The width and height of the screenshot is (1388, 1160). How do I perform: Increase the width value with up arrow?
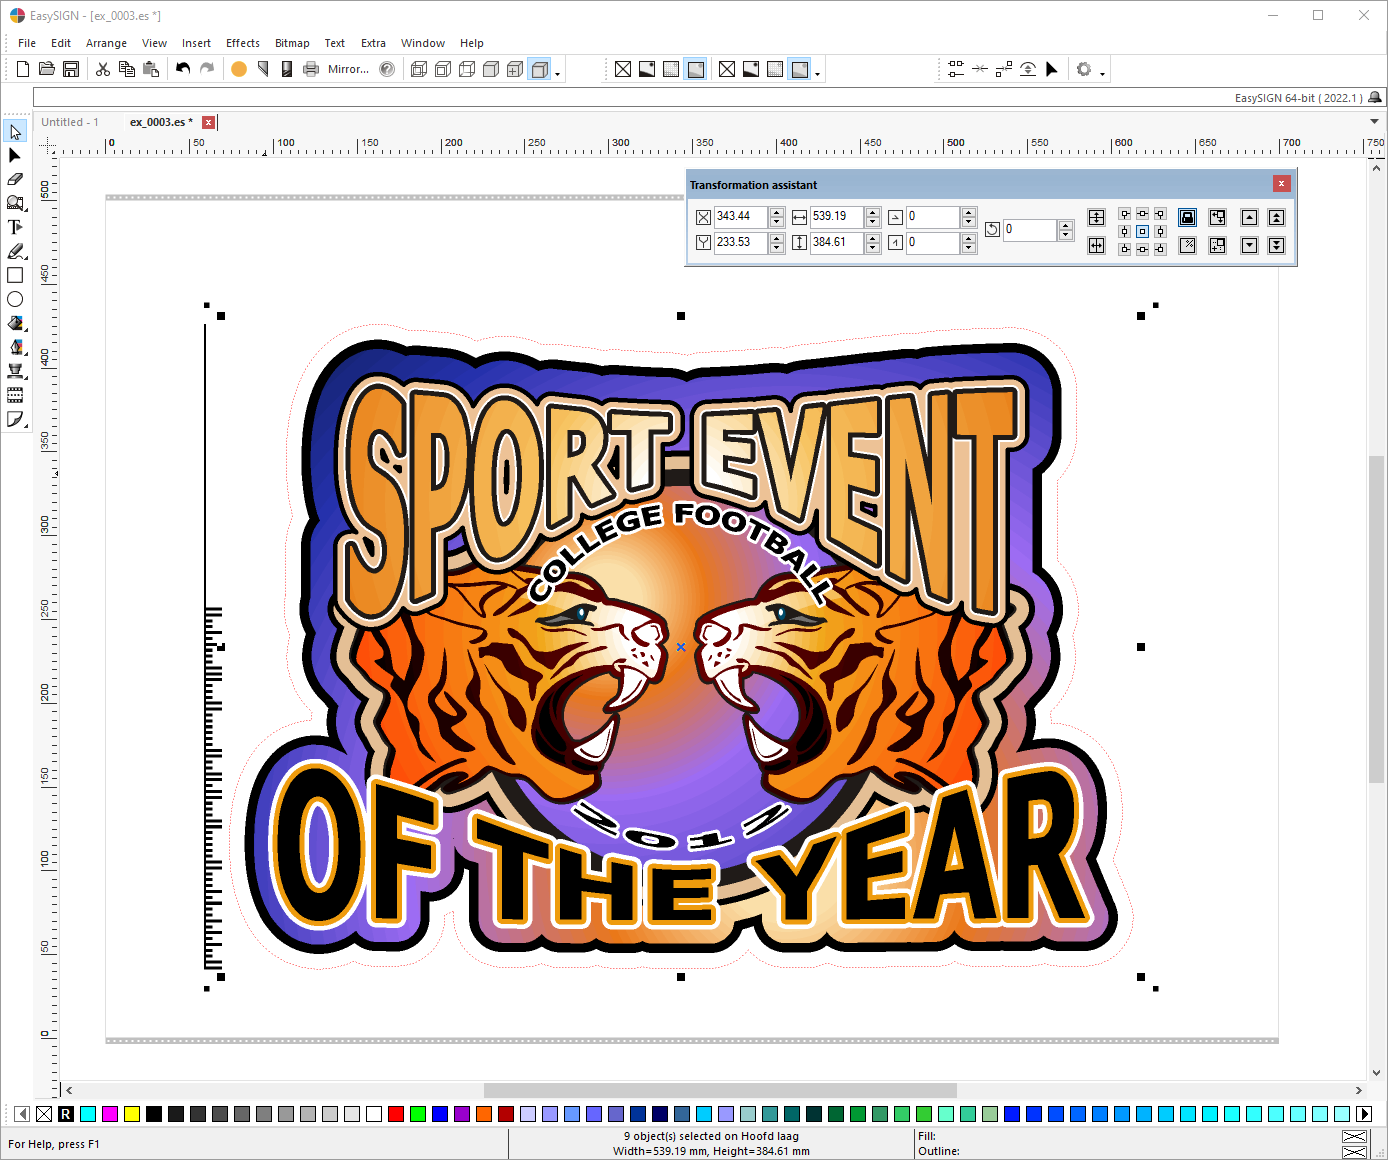(x=873, y=212)
